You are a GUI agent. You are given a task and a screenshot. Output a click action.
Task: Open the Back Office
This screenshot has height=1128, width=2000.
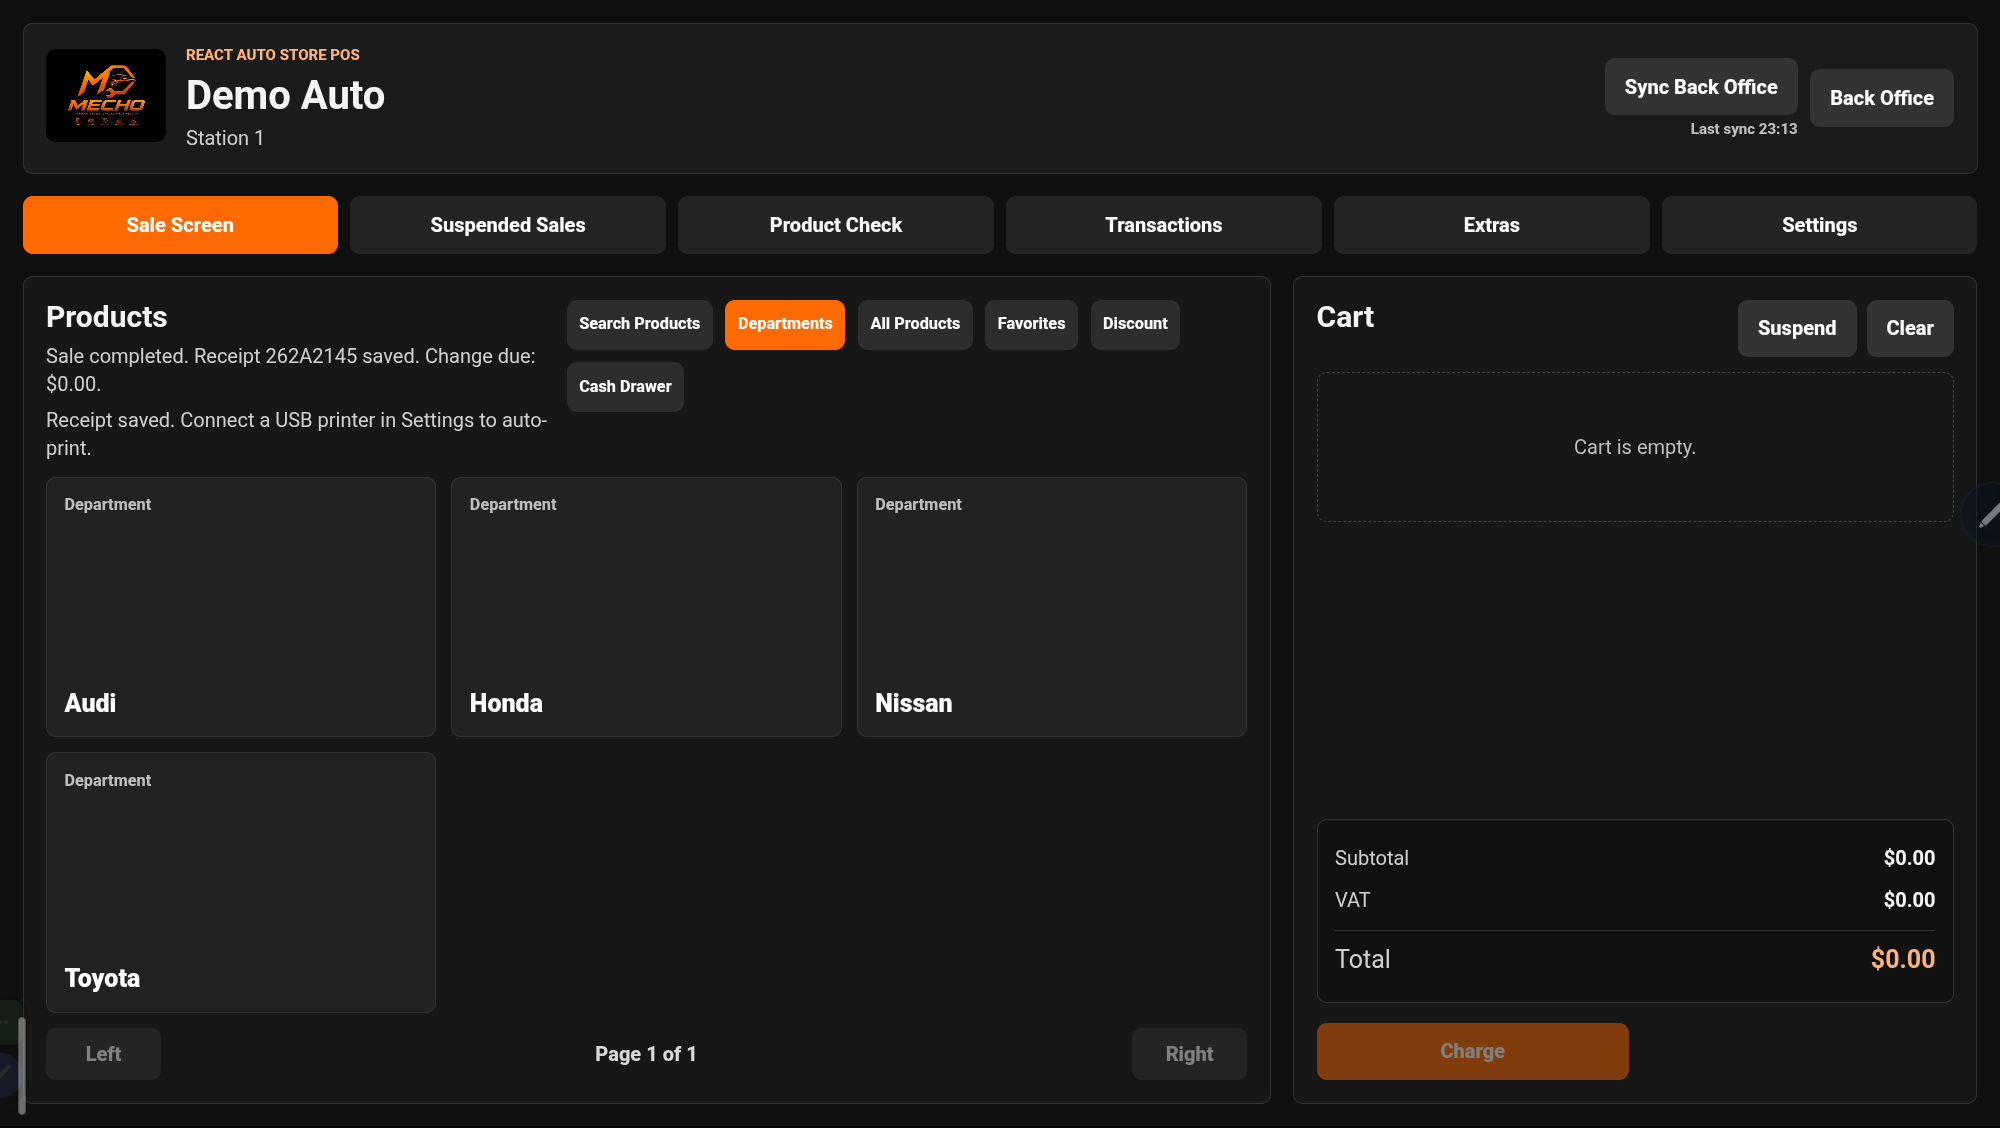[1882, 98]
